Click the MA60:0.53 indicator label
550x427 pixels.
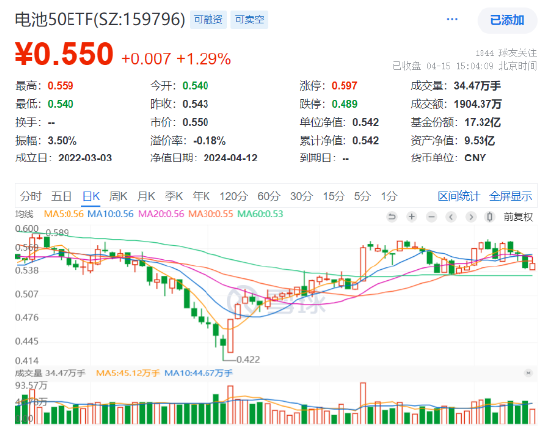tap(260, 214)
